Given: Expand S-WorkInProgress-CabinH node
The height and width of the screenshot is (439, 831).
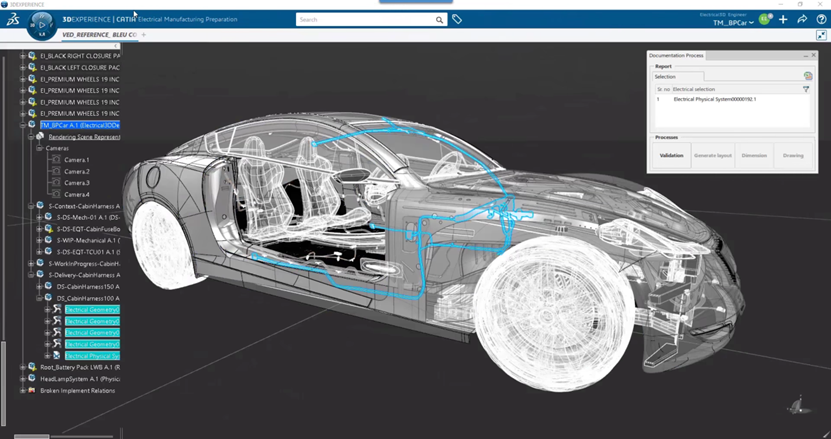Looking at the screenshot, I should click(x=31, y=264).
